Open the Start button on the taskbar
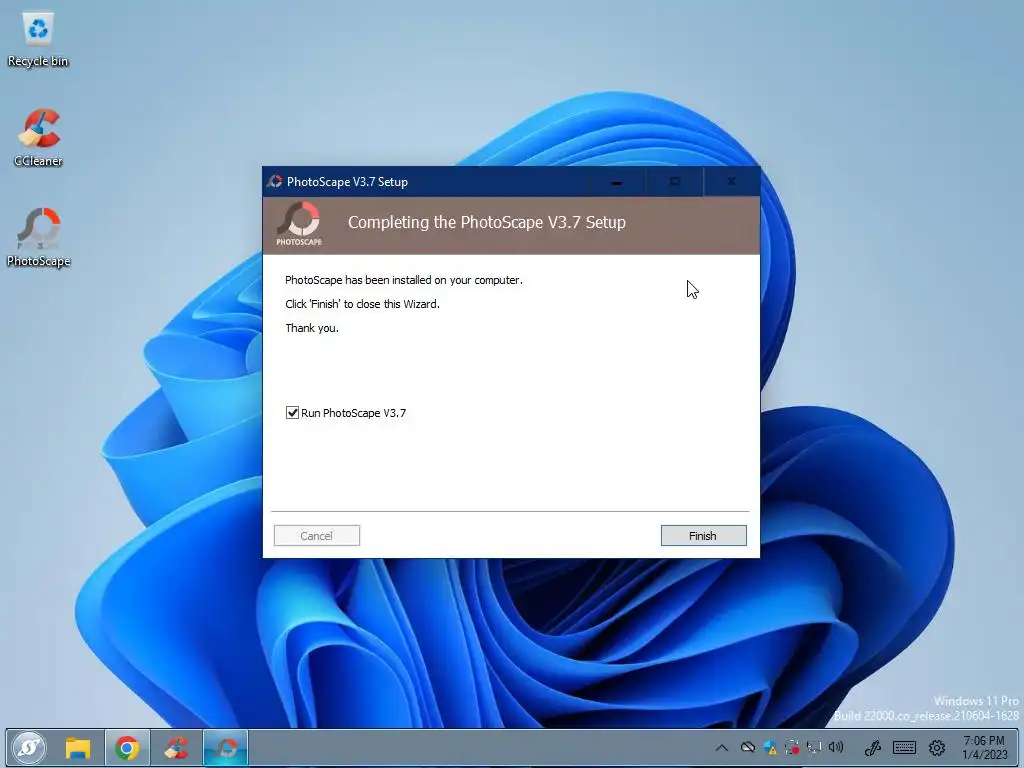The width and height of the screenshot is (1024, 768). pos(29,747)
